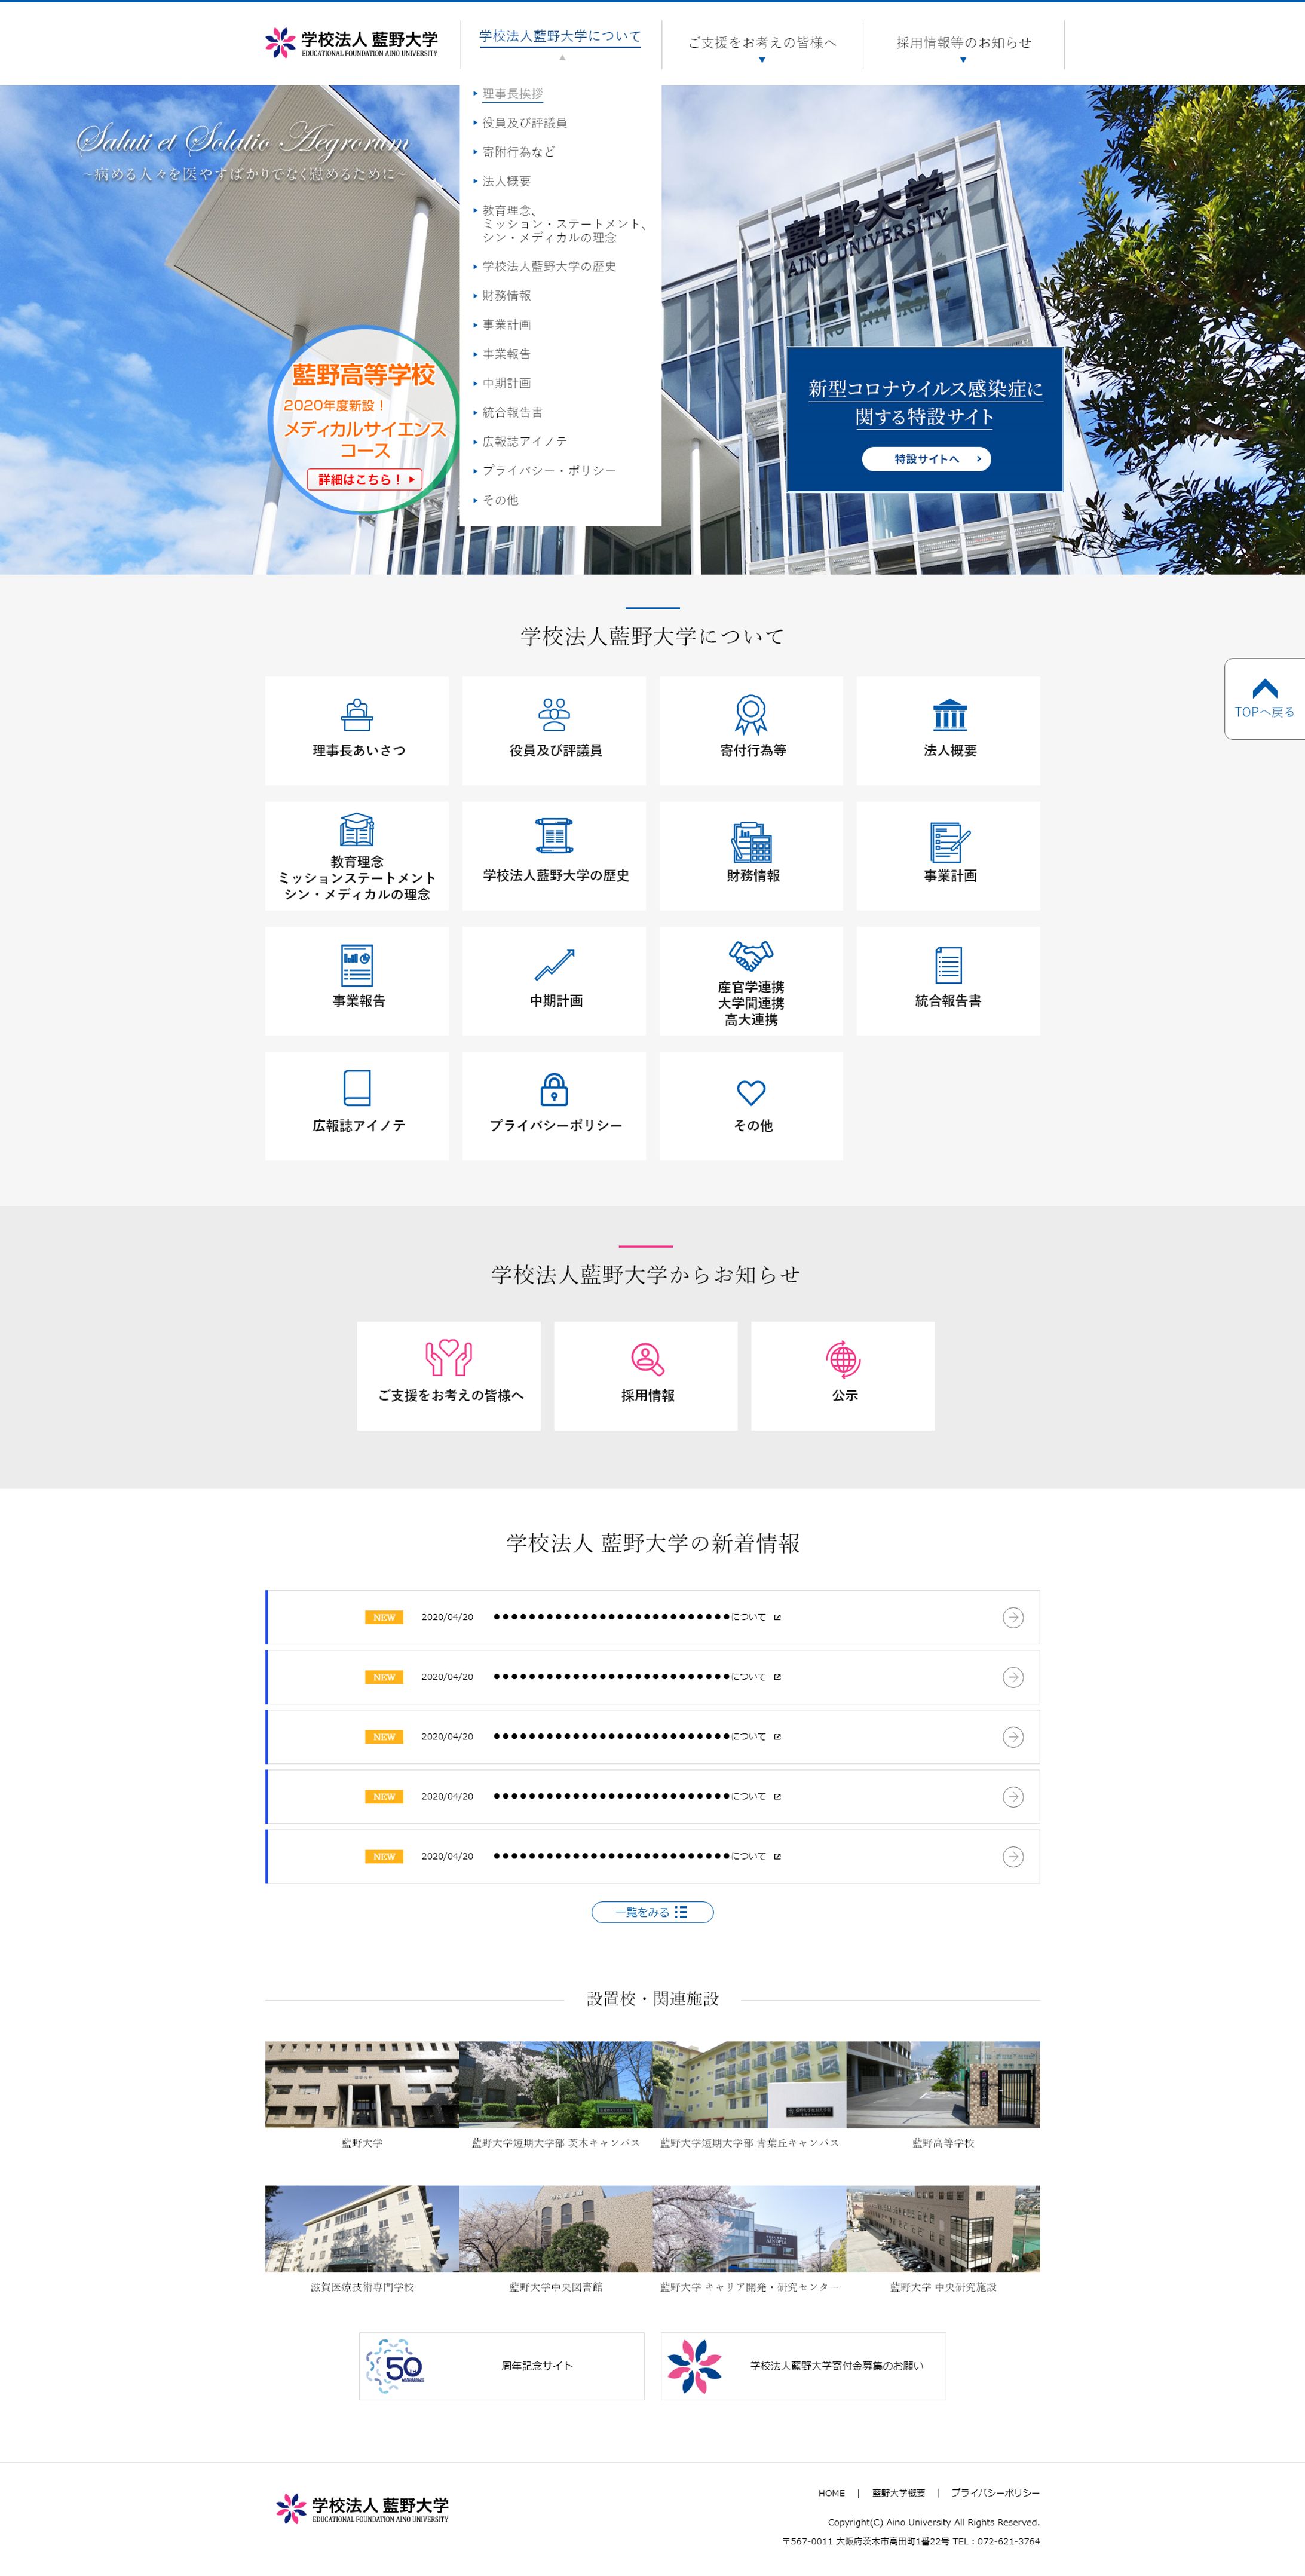This screenshot has width=1305, height=2576.
Task: Click arrow circle on first news item
Action: [x=1012, y=1617]
